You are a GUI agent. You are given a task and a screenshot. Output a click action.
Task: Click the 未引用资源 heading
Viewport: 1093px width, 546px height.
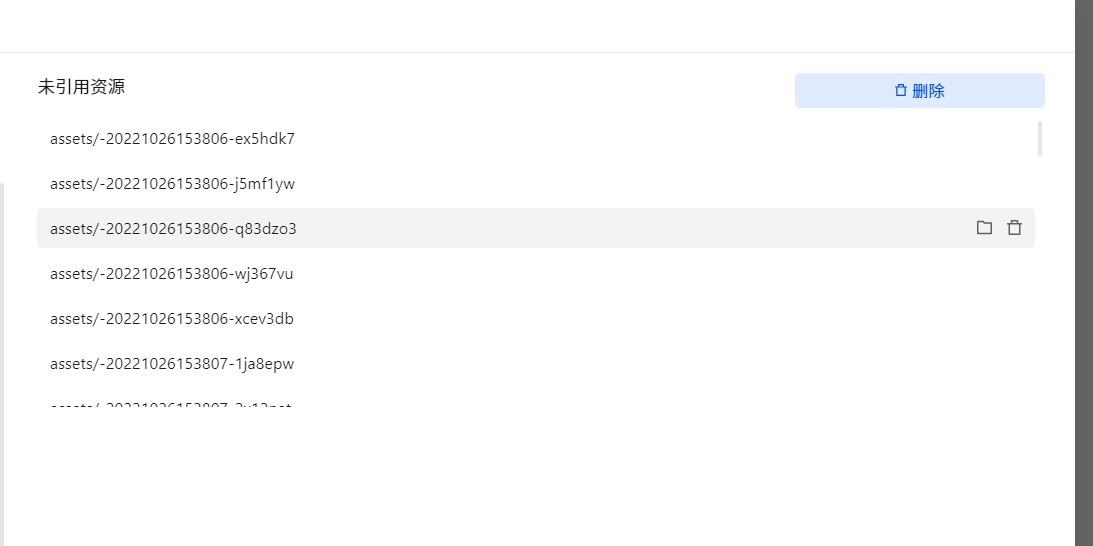tap(81, 87)
